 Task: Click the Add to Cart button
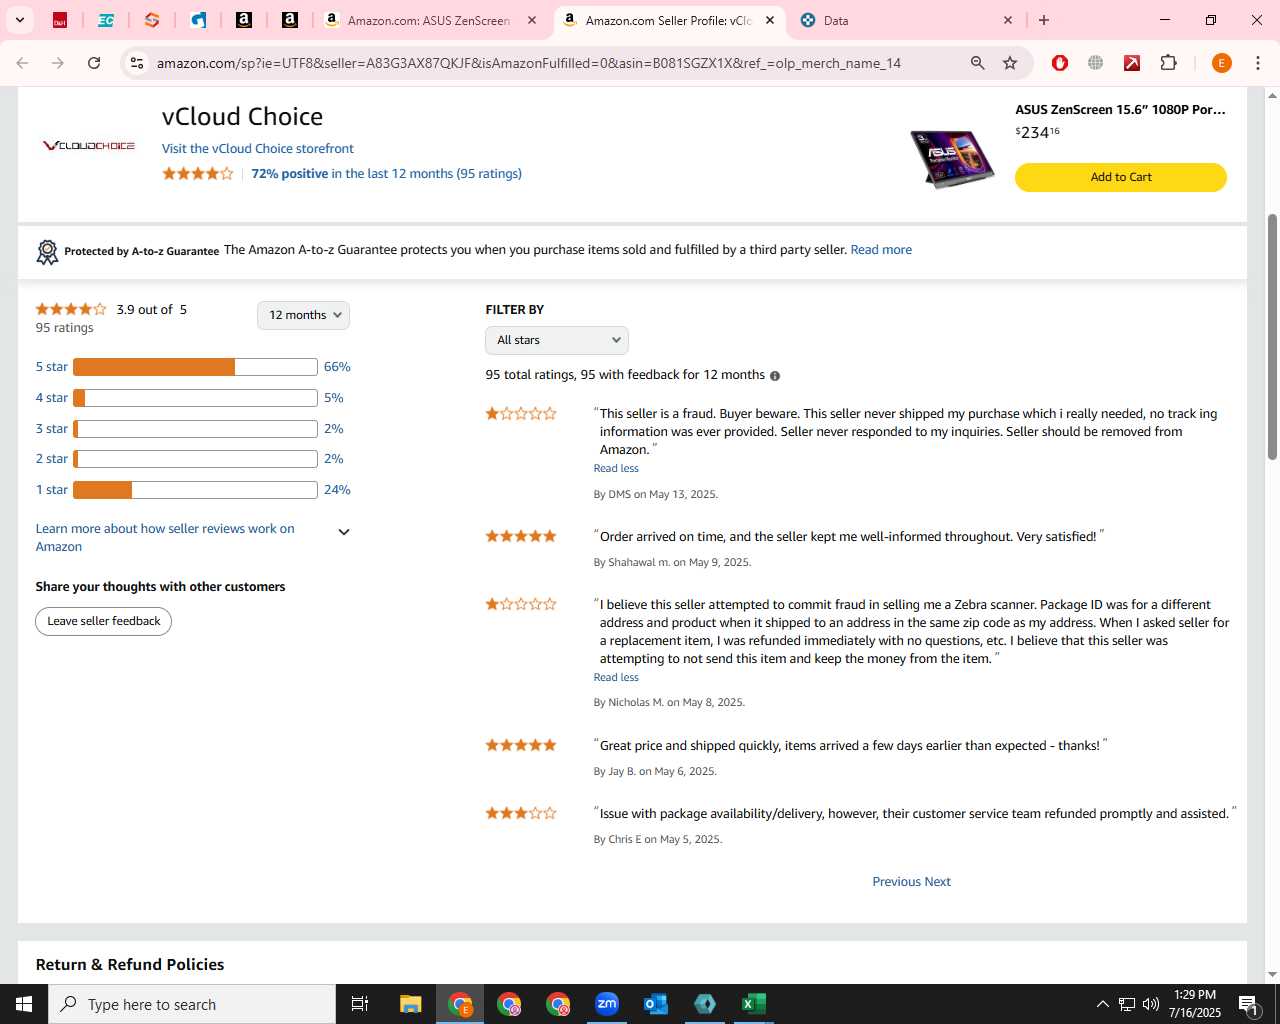point(1121,177)
